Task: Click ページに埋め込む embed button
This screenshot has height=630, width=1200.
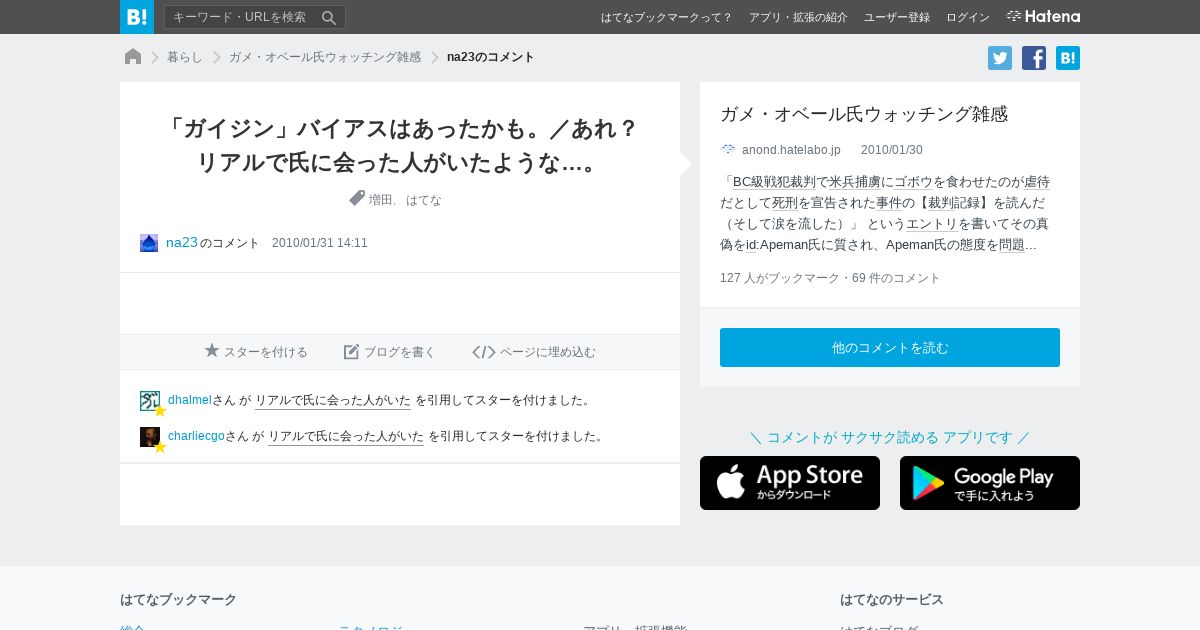Action: click(534, 352)
